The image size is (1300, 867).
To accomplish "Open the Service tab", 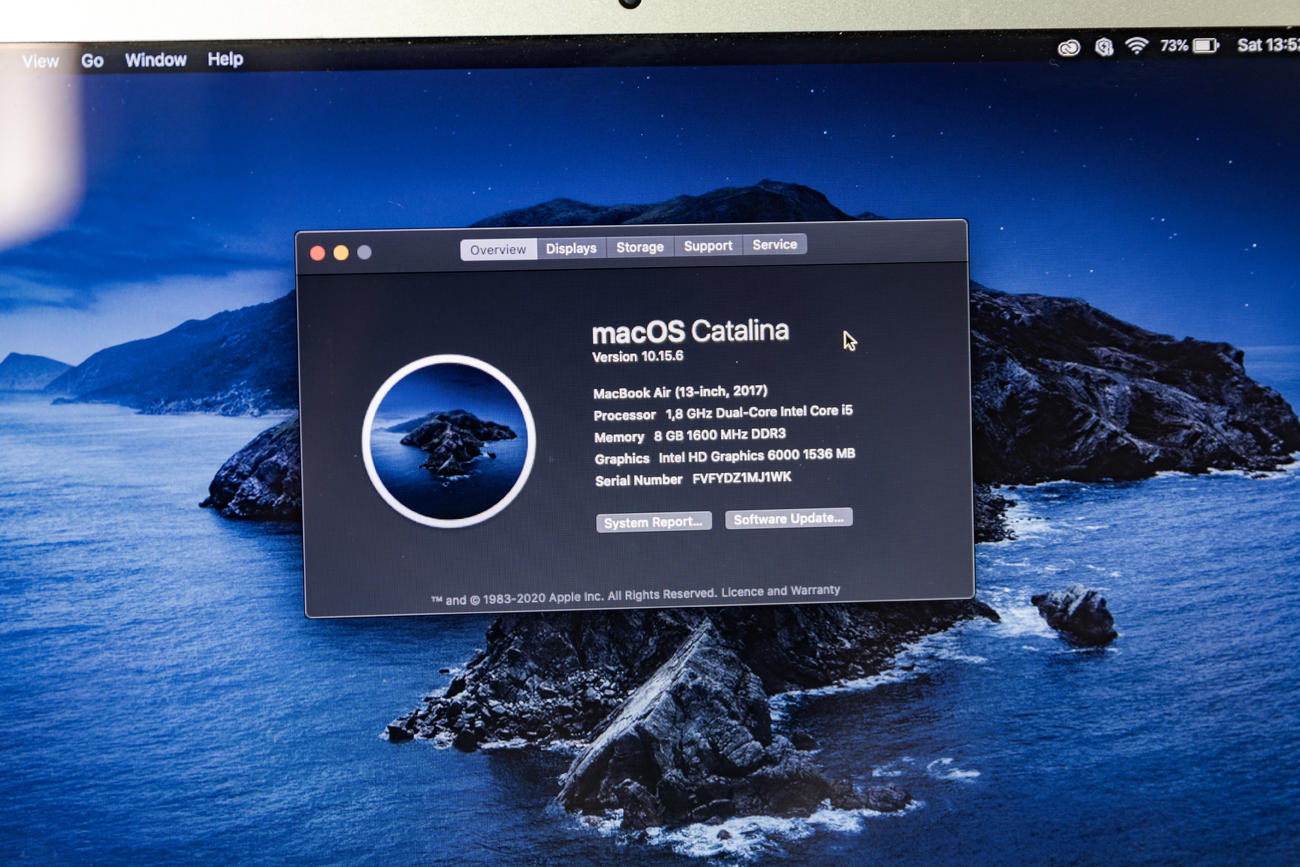I will [774, 245].
